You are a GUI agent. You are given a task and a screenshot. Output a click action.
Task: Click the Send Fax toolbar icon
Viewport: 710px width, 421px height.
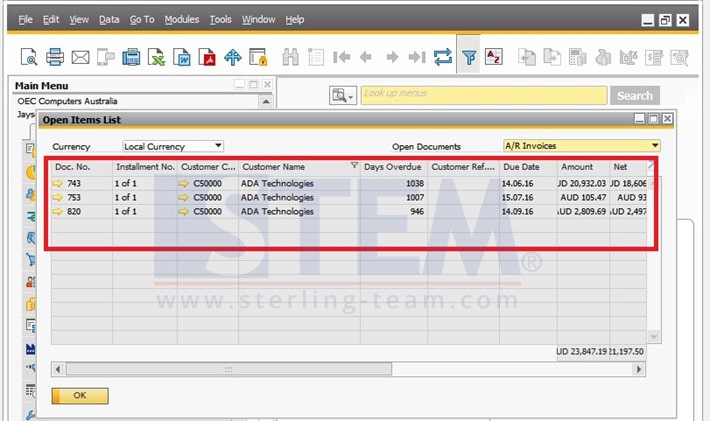[x=106, y=57]
